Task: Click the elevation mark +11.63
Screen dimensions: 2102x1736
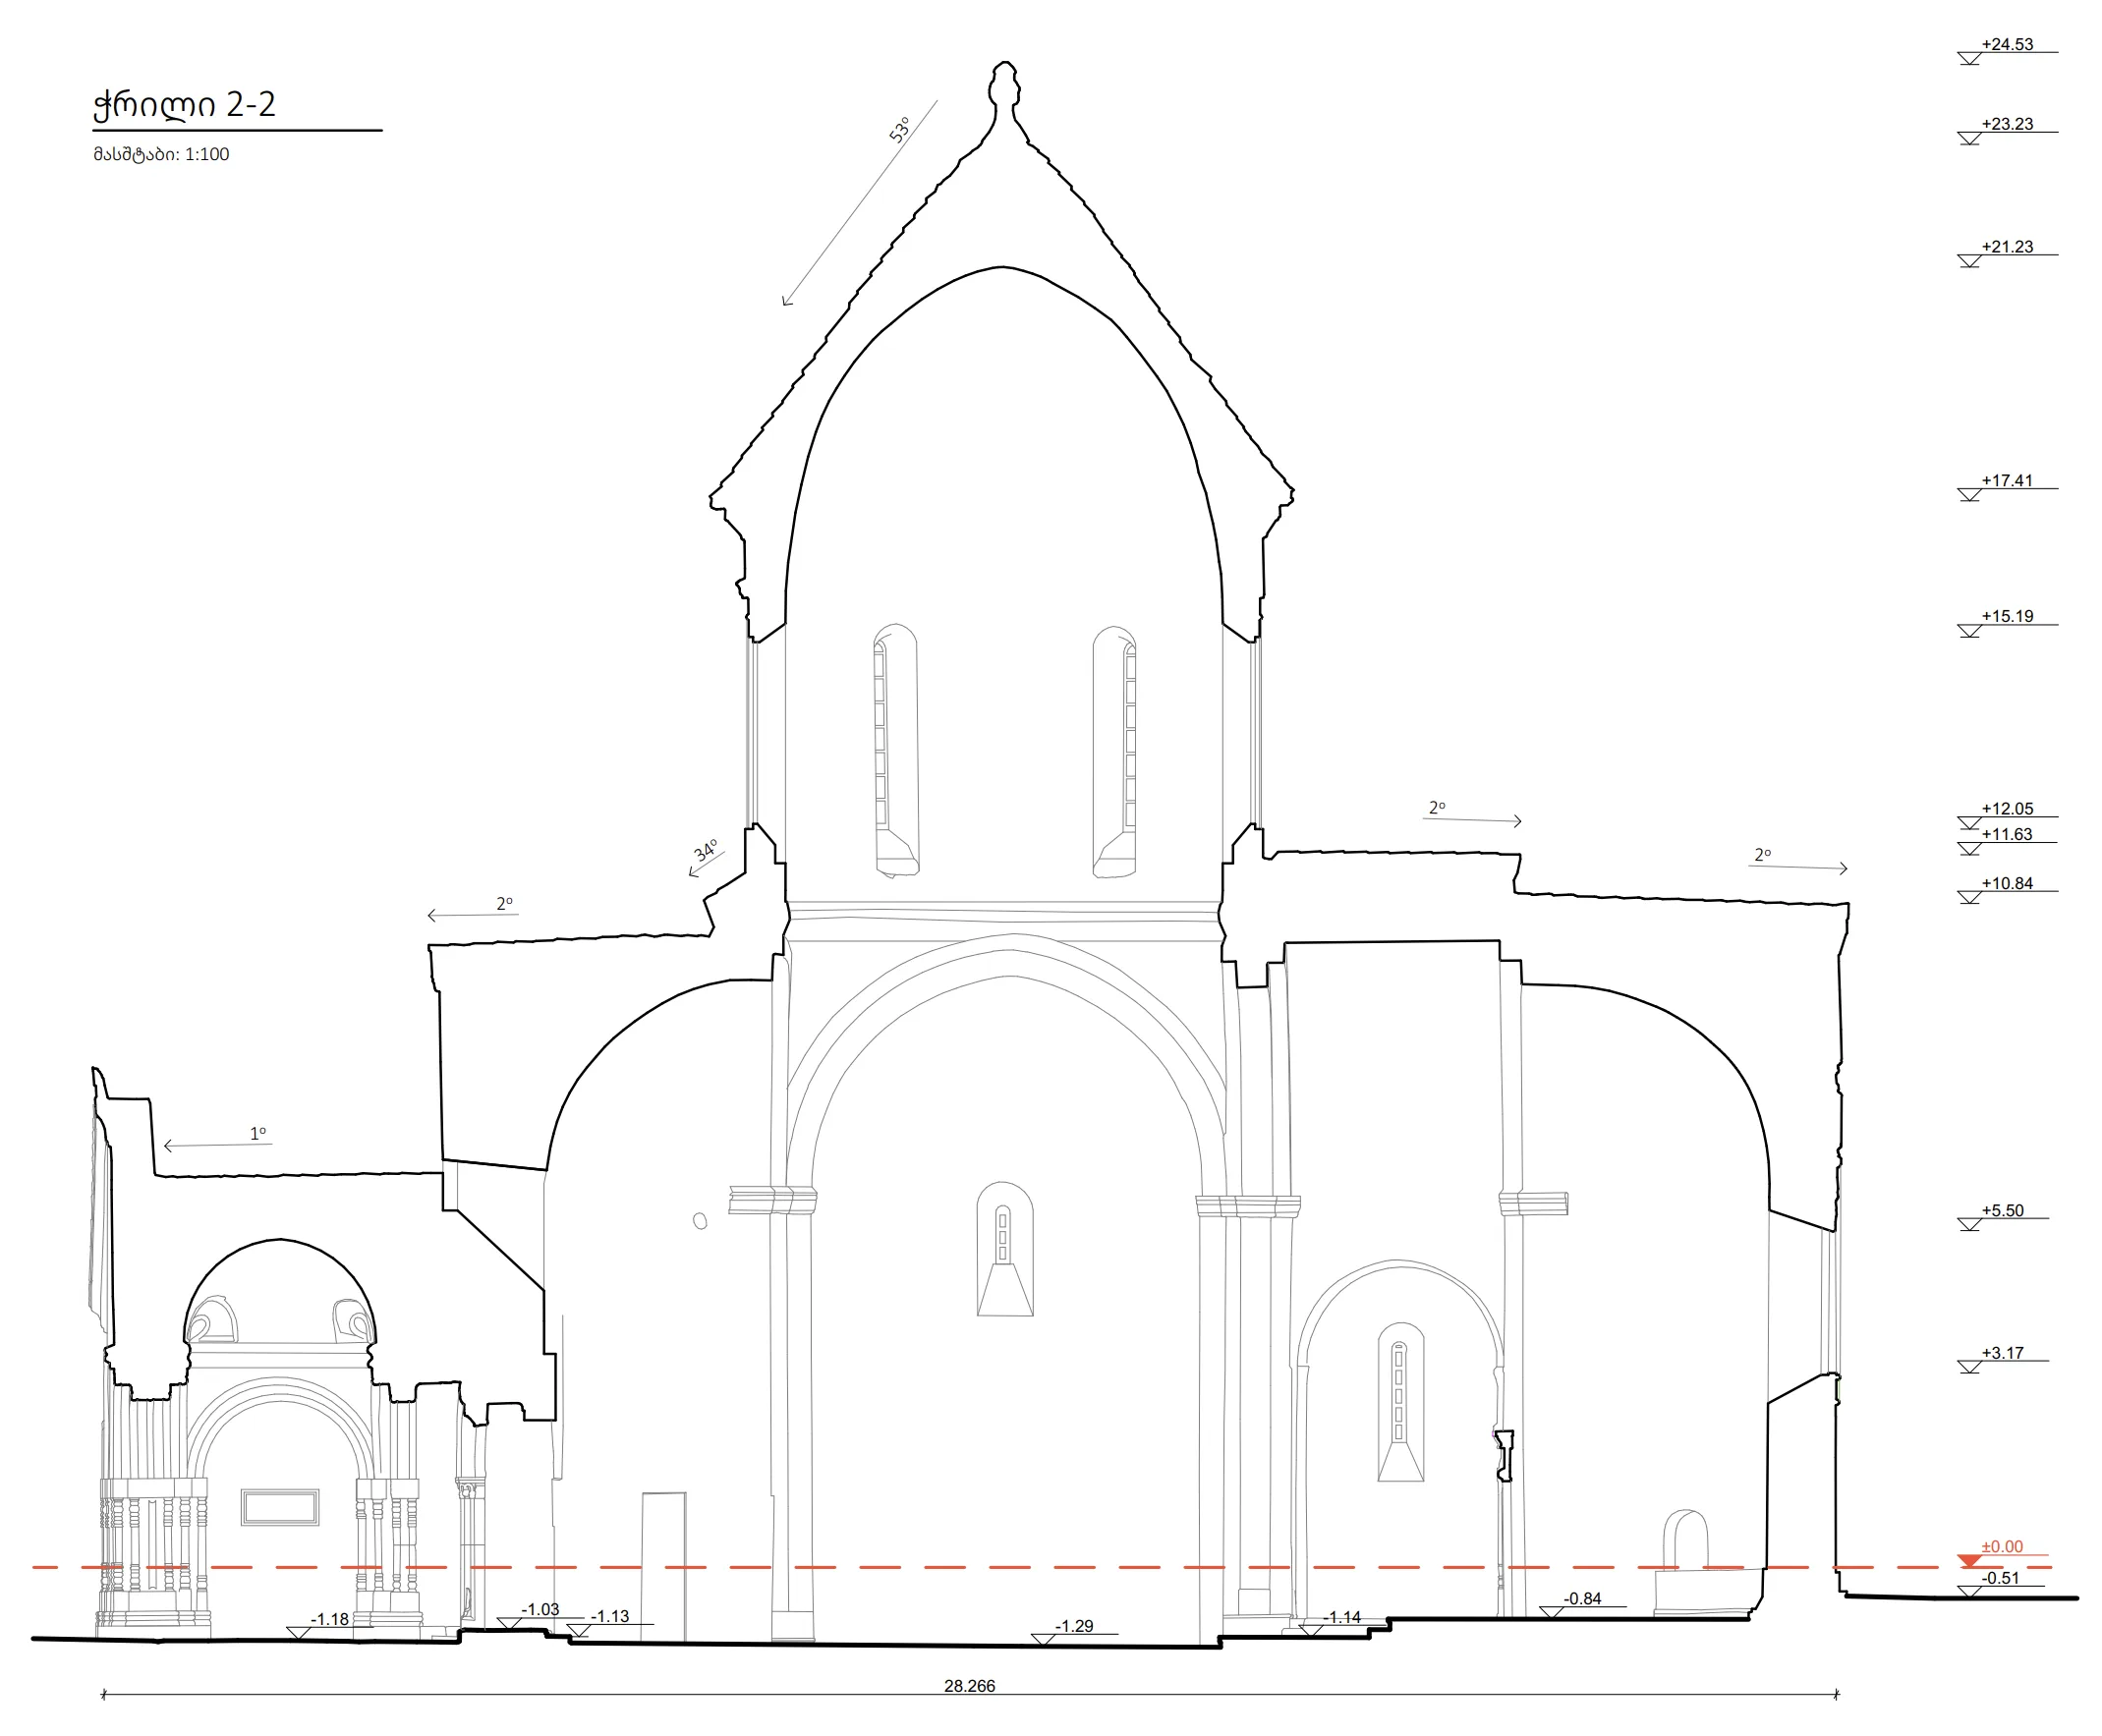Action: click(2007, 834)
